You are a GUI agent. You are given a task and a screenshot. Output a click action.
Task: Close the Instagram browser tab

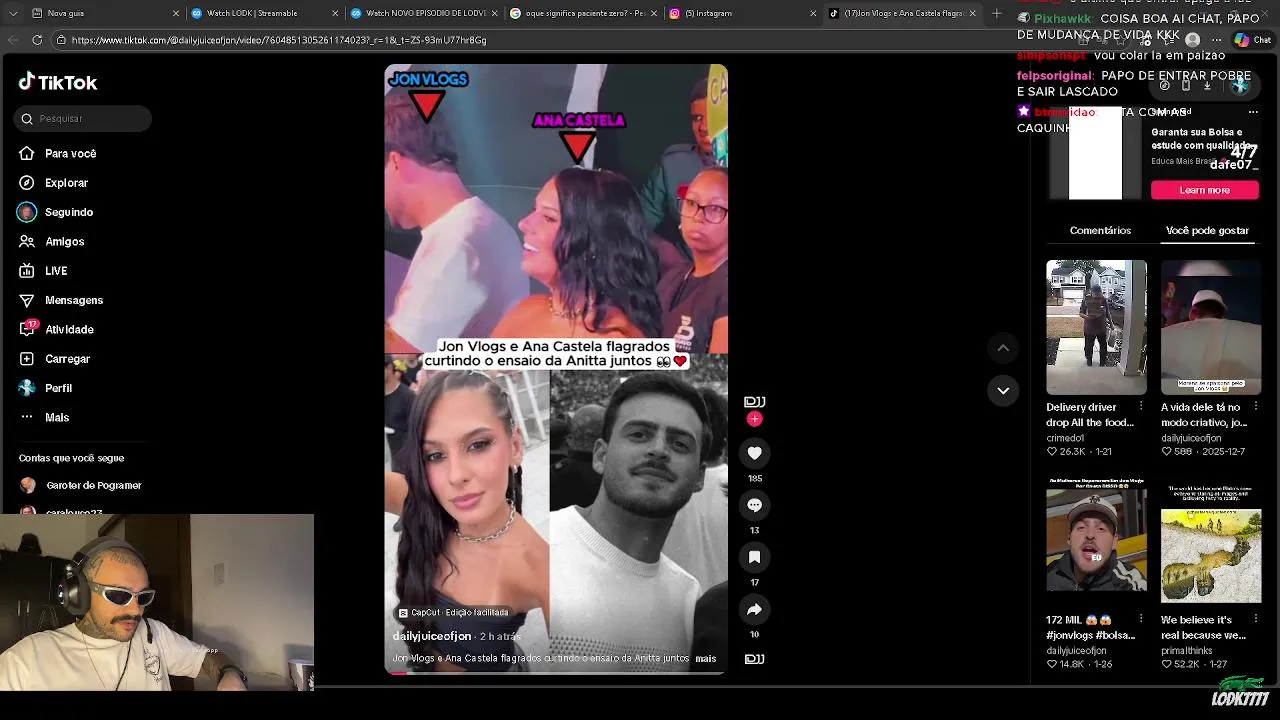click(813, 13)
